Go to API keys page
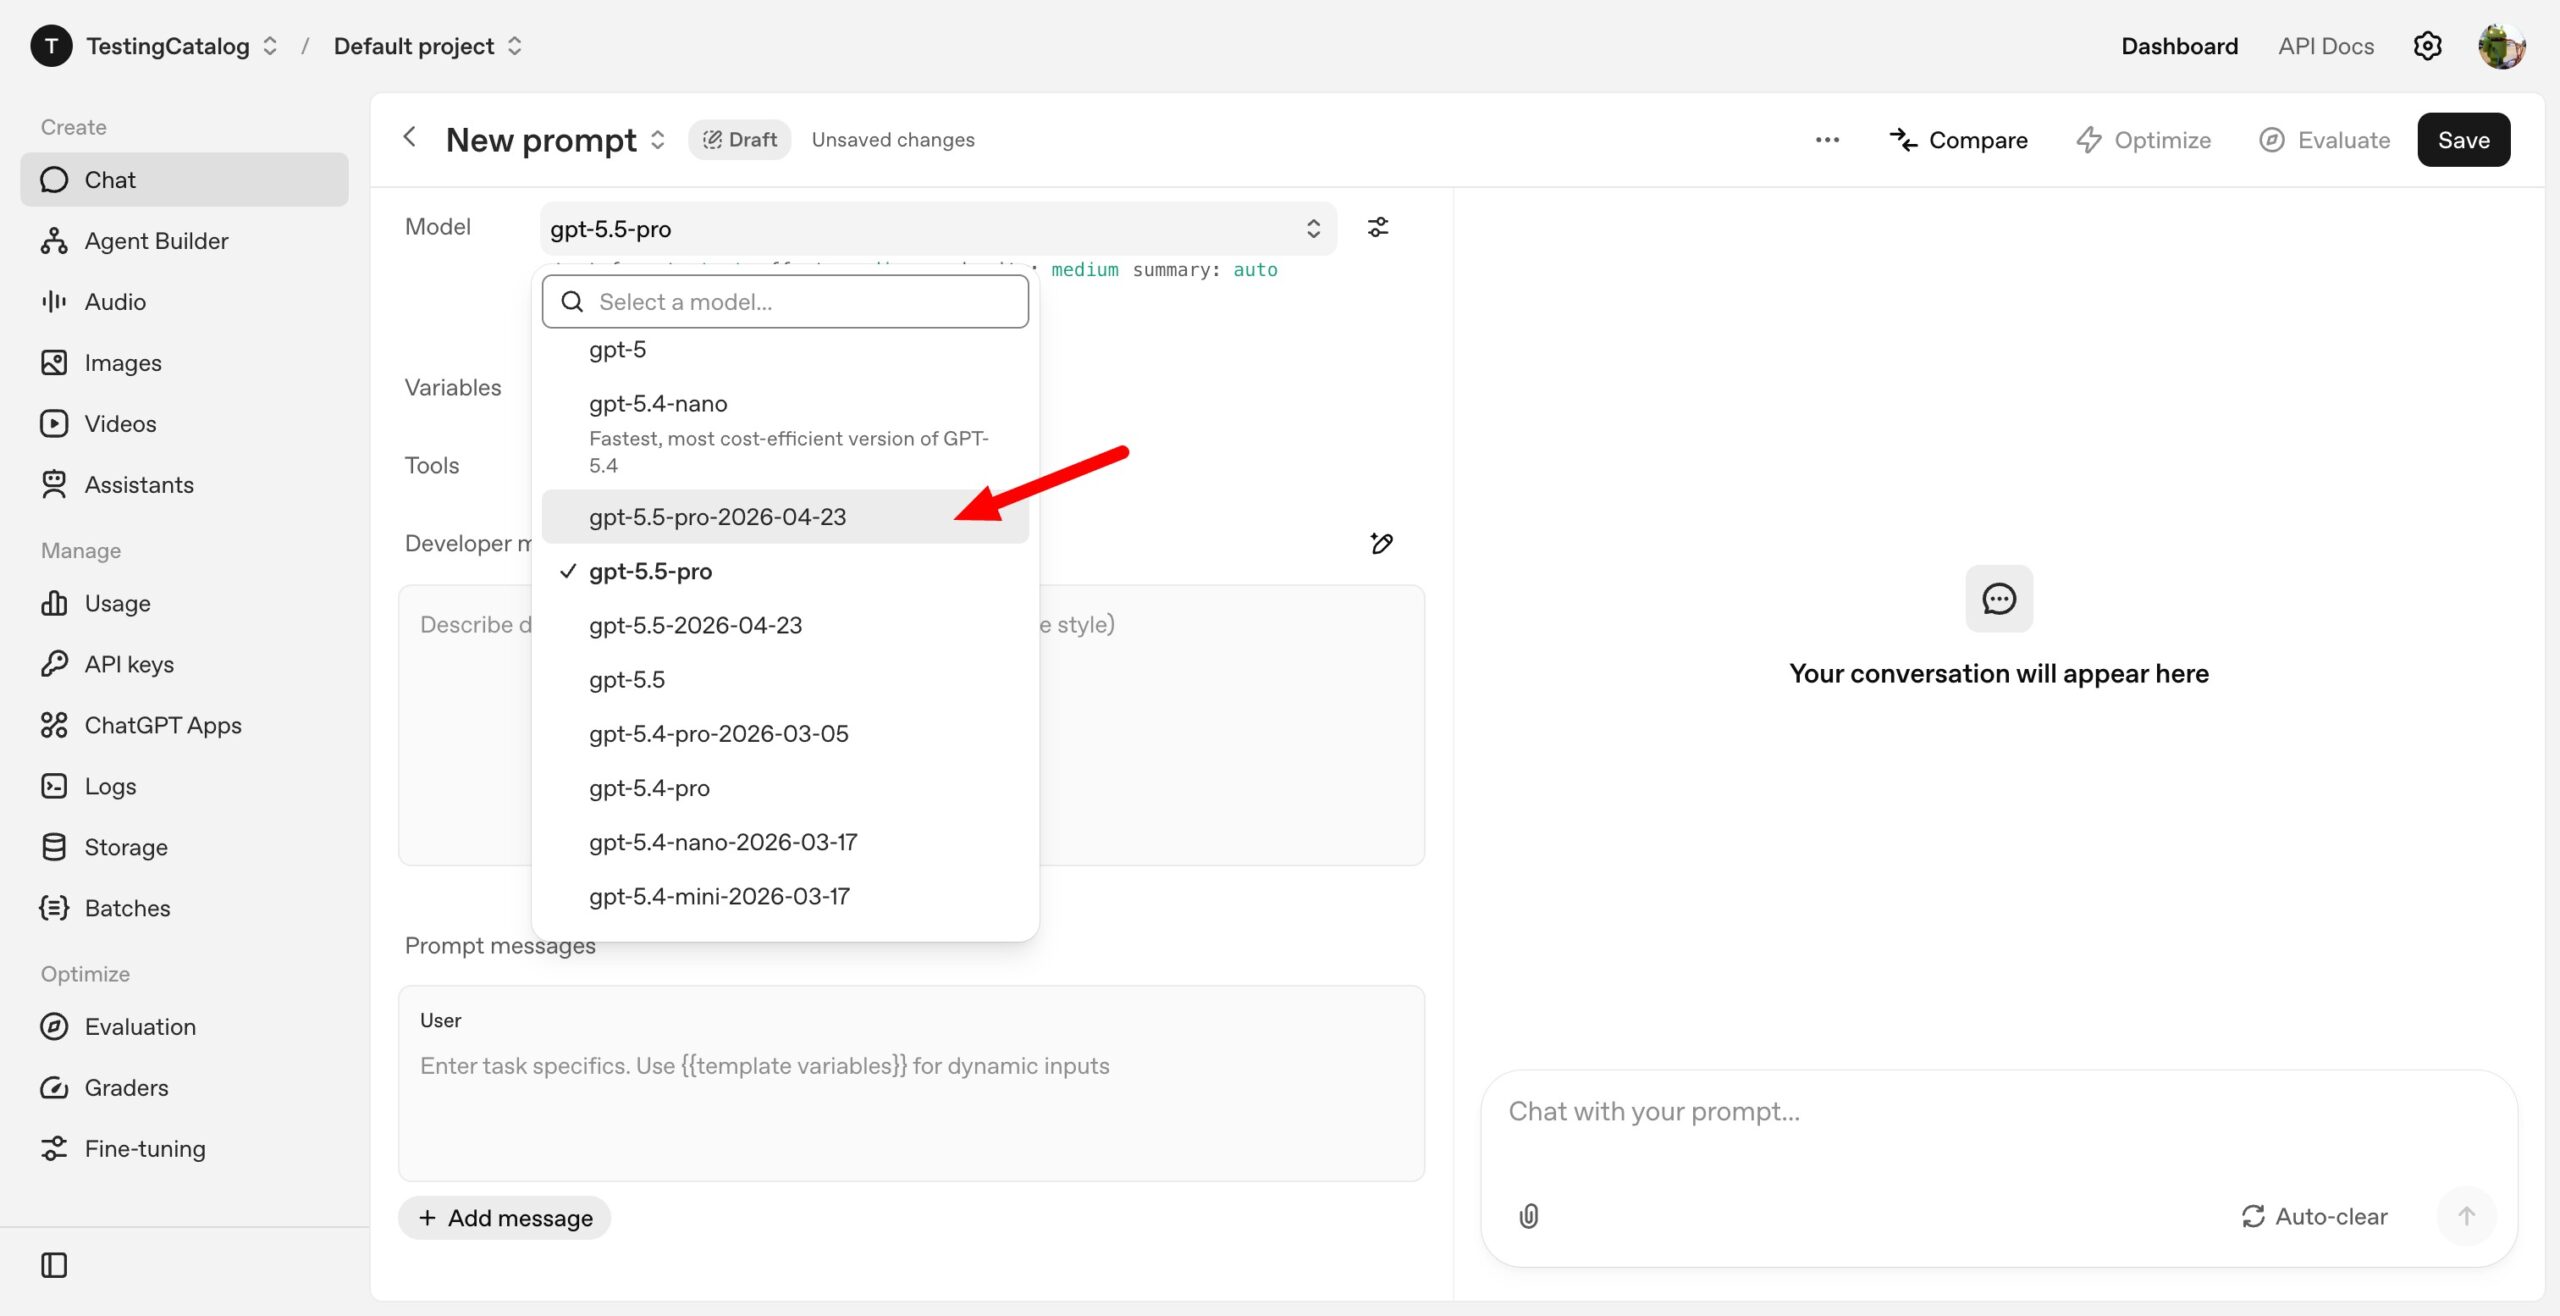The image size is (2560, 1316). click(x=129, y=664)
